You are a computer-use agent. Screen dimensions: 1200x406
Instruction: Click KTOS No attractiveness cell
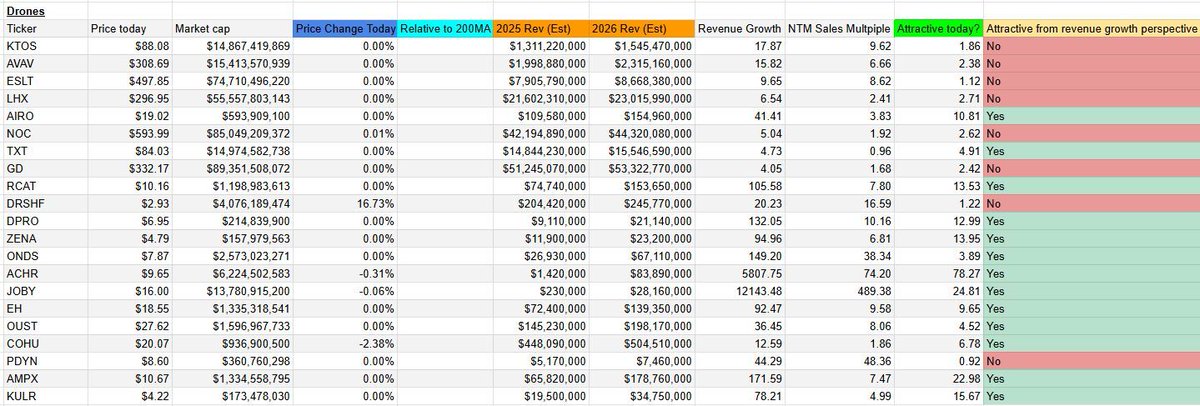1091,46
